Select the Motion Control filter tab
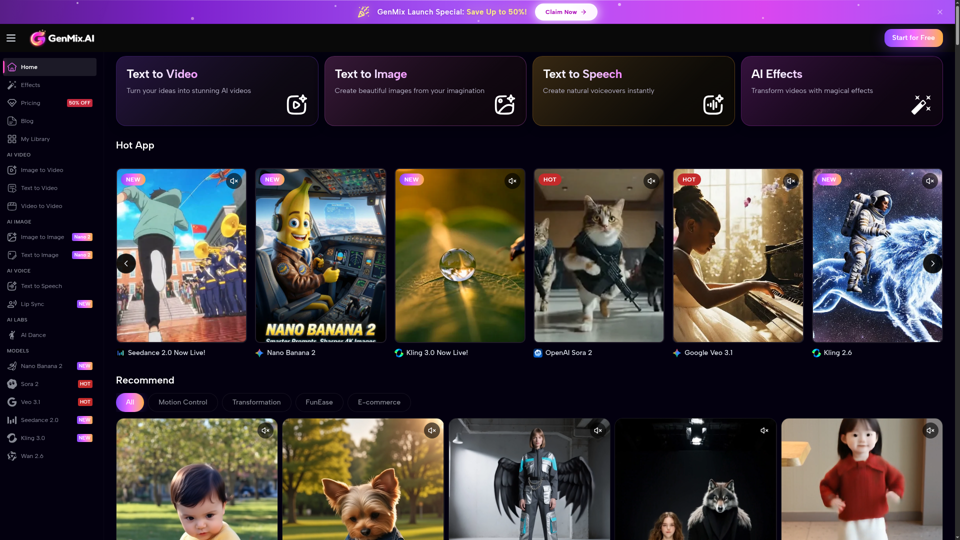The height and width of the screenshot is (540, 960). coord(183,402)
